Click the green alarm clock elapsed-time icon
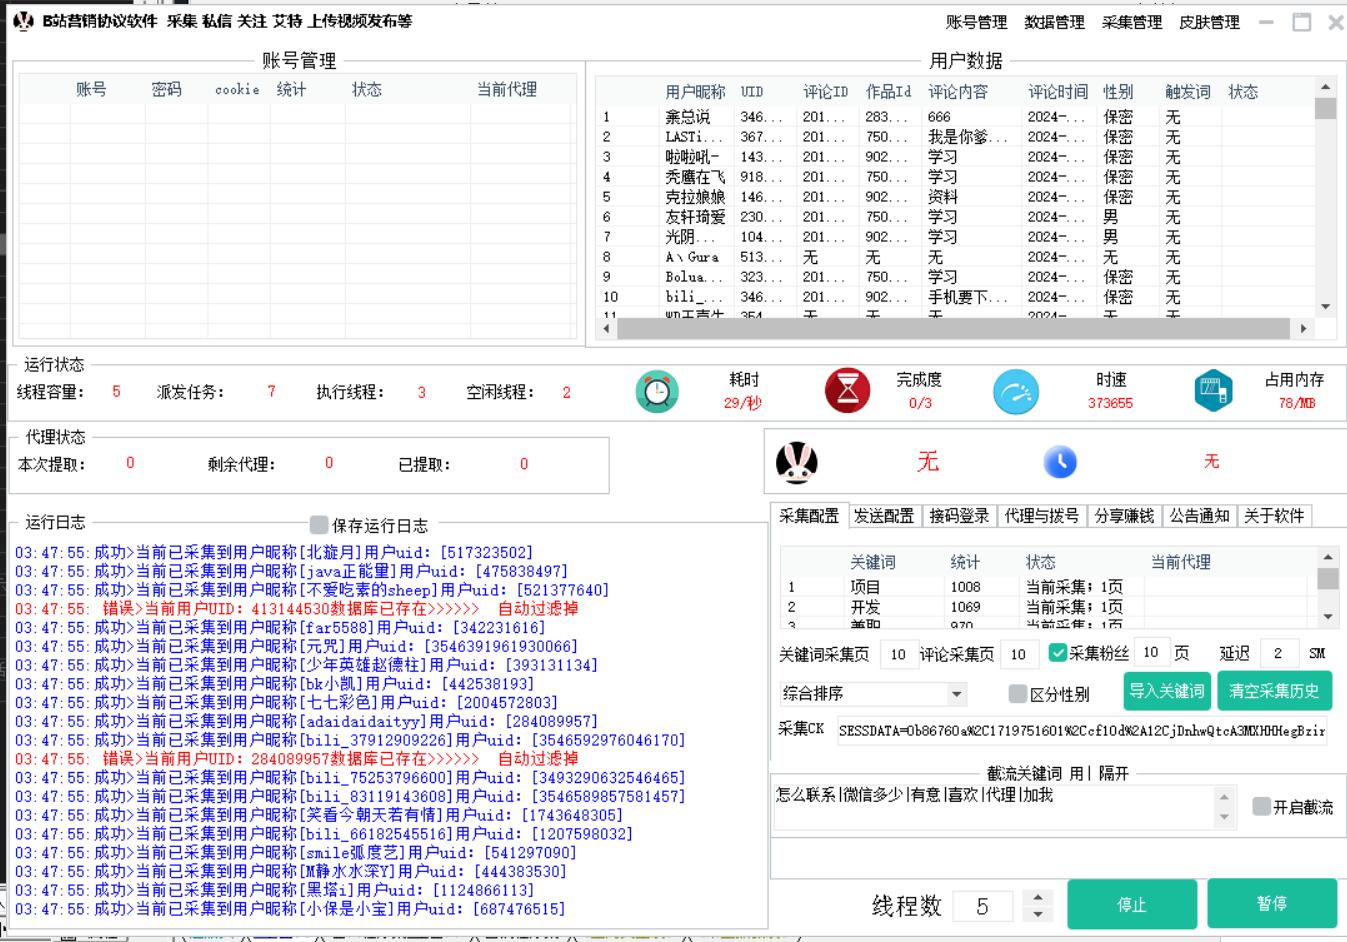The width and height of the screenshot is (1347, 942). [x=656, y=391]
